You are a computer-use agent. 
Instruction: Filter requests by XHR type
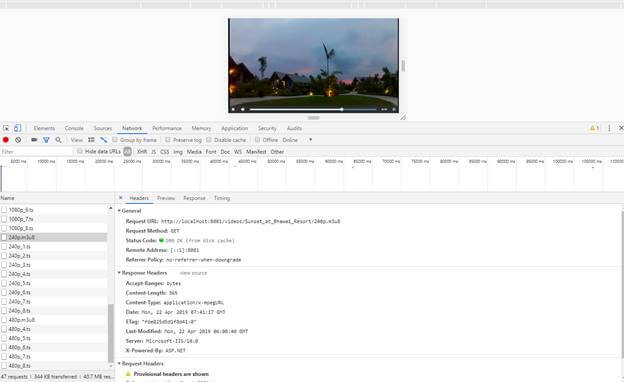(142, 152)
